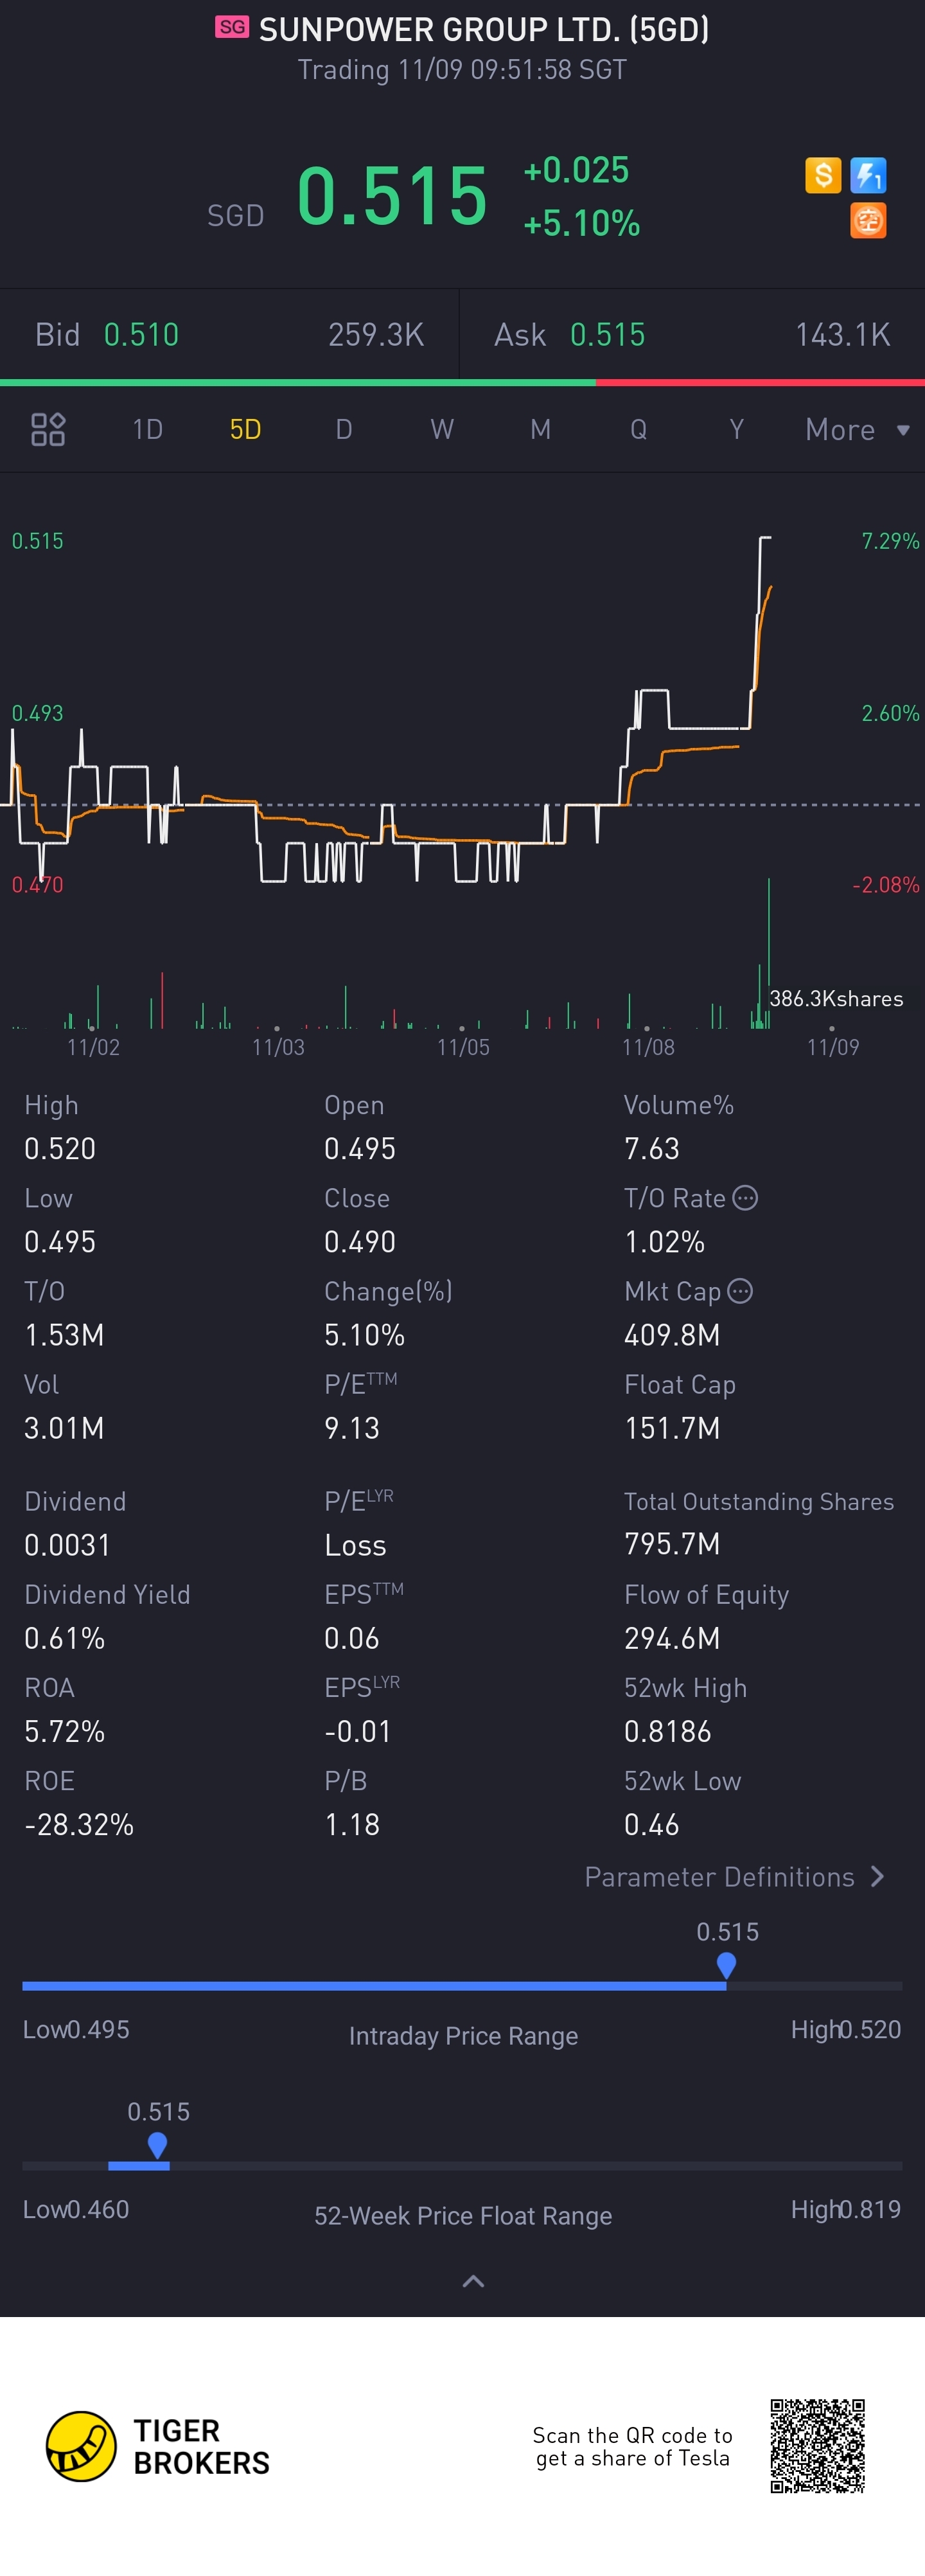Open T/O Rate info icon
This screenshot has width=925, height=2576.
[x=745, y=1197]
